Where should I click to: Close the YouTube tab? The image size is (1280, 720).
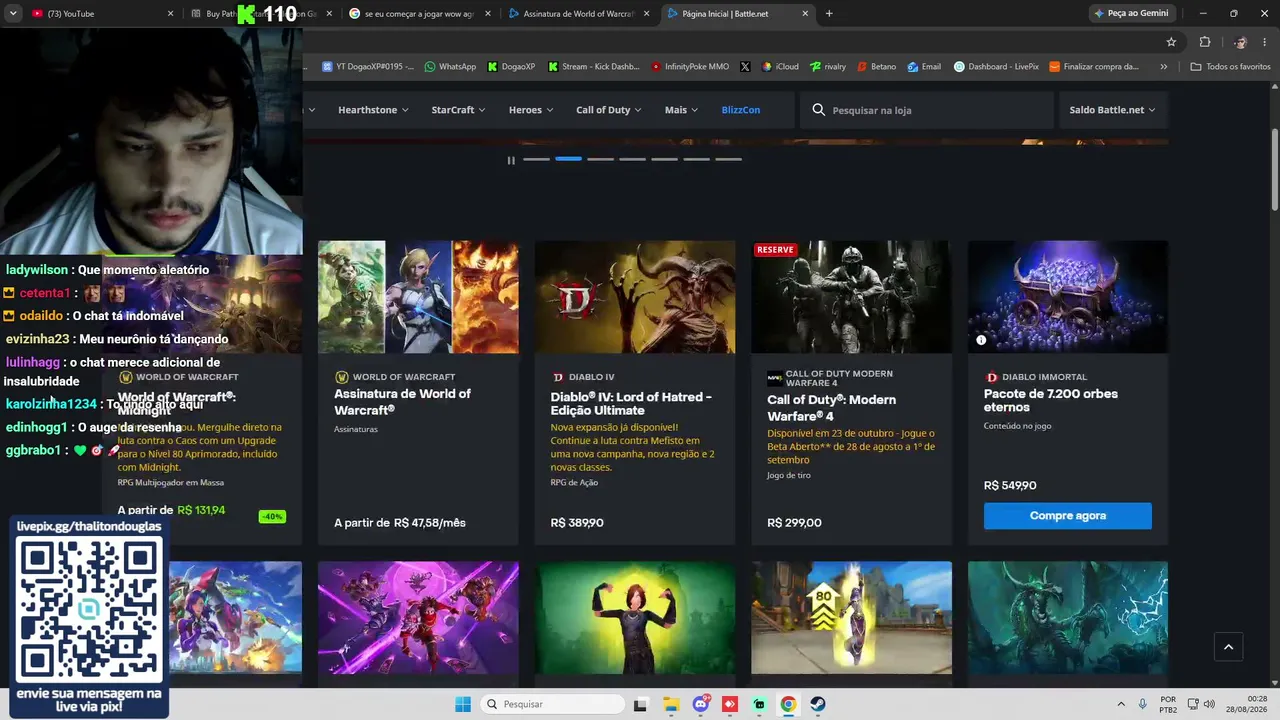(170, 14)
